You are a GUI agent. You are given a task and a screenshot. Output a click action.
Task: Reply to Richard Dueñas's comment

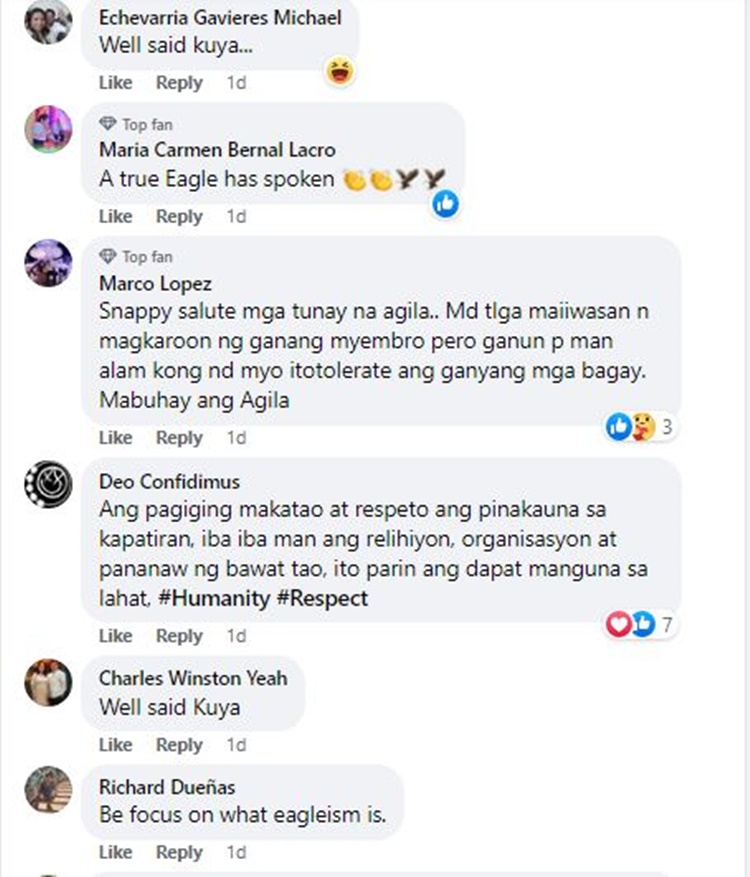point(179,852)
